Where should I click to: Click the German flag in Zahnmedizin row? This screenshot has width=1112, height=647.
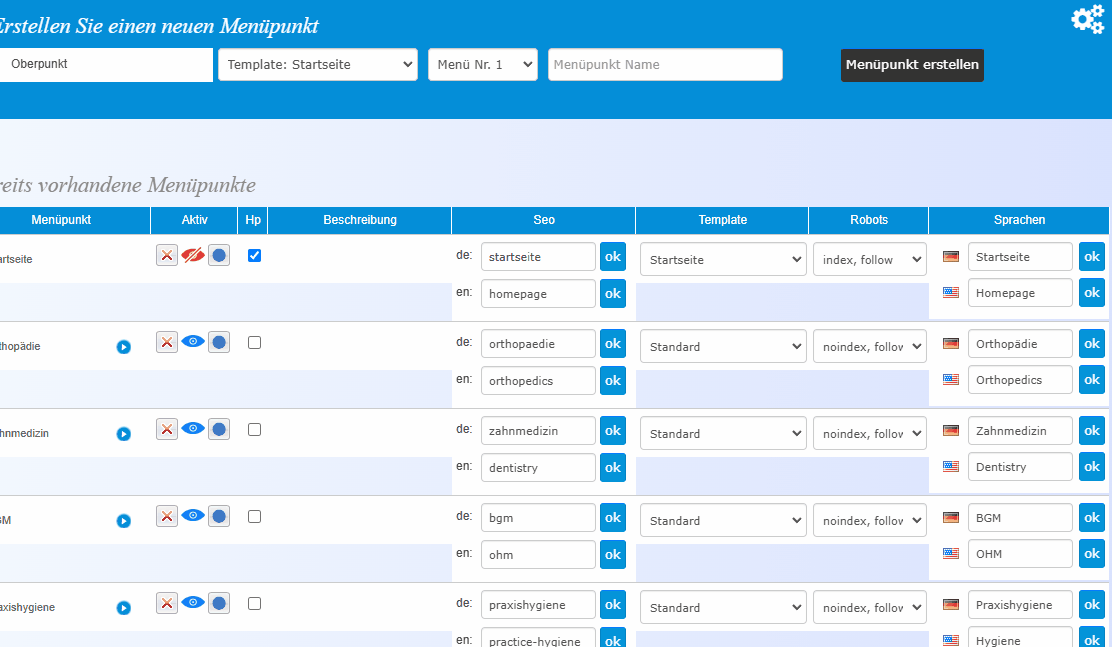(x=950, y=431)
